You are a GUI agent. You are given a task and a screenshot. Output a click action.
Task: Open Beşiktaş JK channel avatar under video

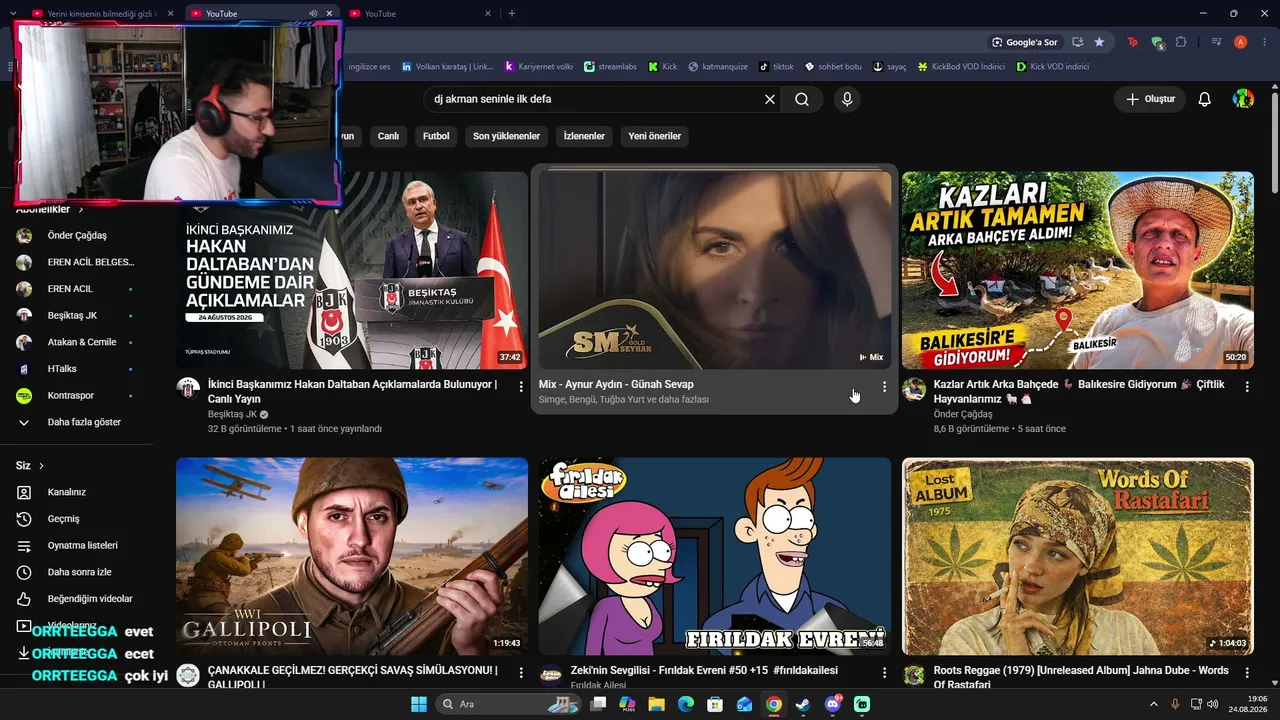pos(188,389)
